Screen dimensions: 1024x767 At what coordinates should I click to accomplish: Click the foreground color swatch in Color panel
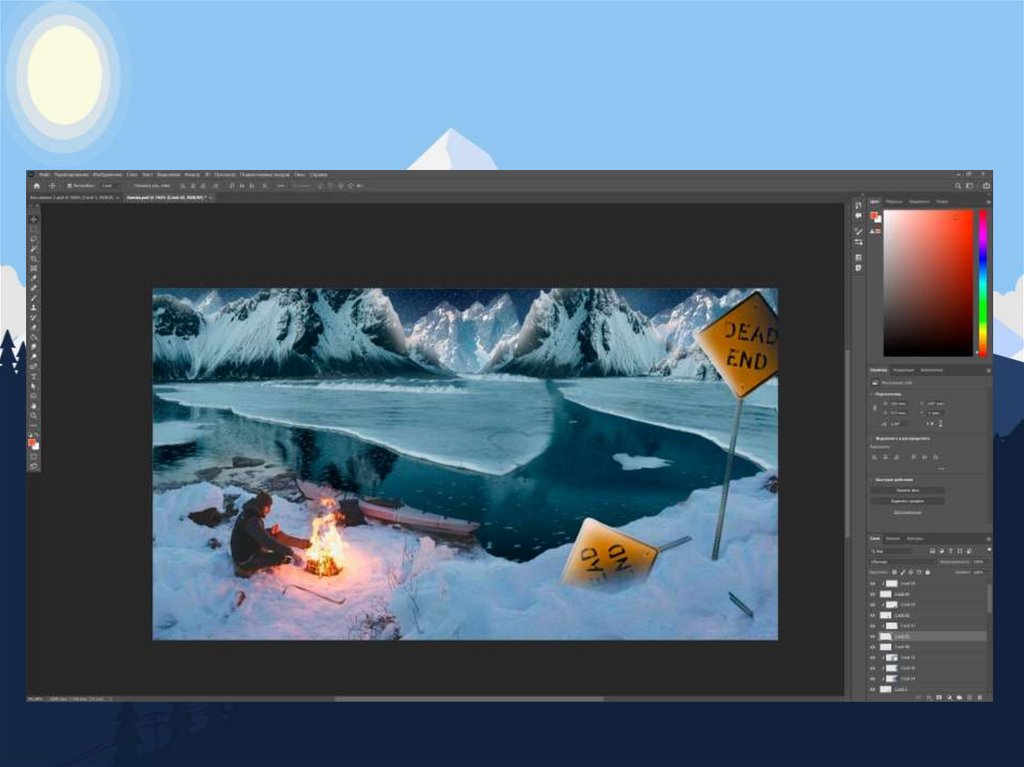click(874, 216)
